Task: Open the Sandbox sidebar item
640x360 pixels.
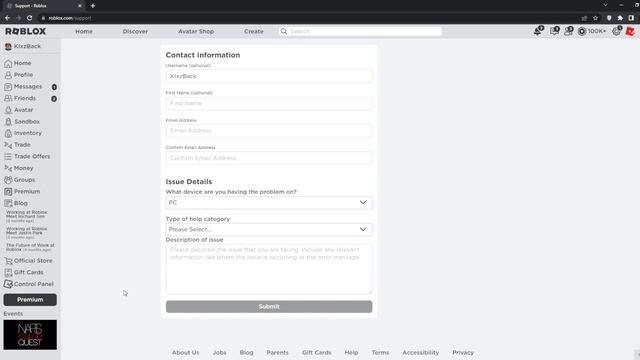Action: 22,122
